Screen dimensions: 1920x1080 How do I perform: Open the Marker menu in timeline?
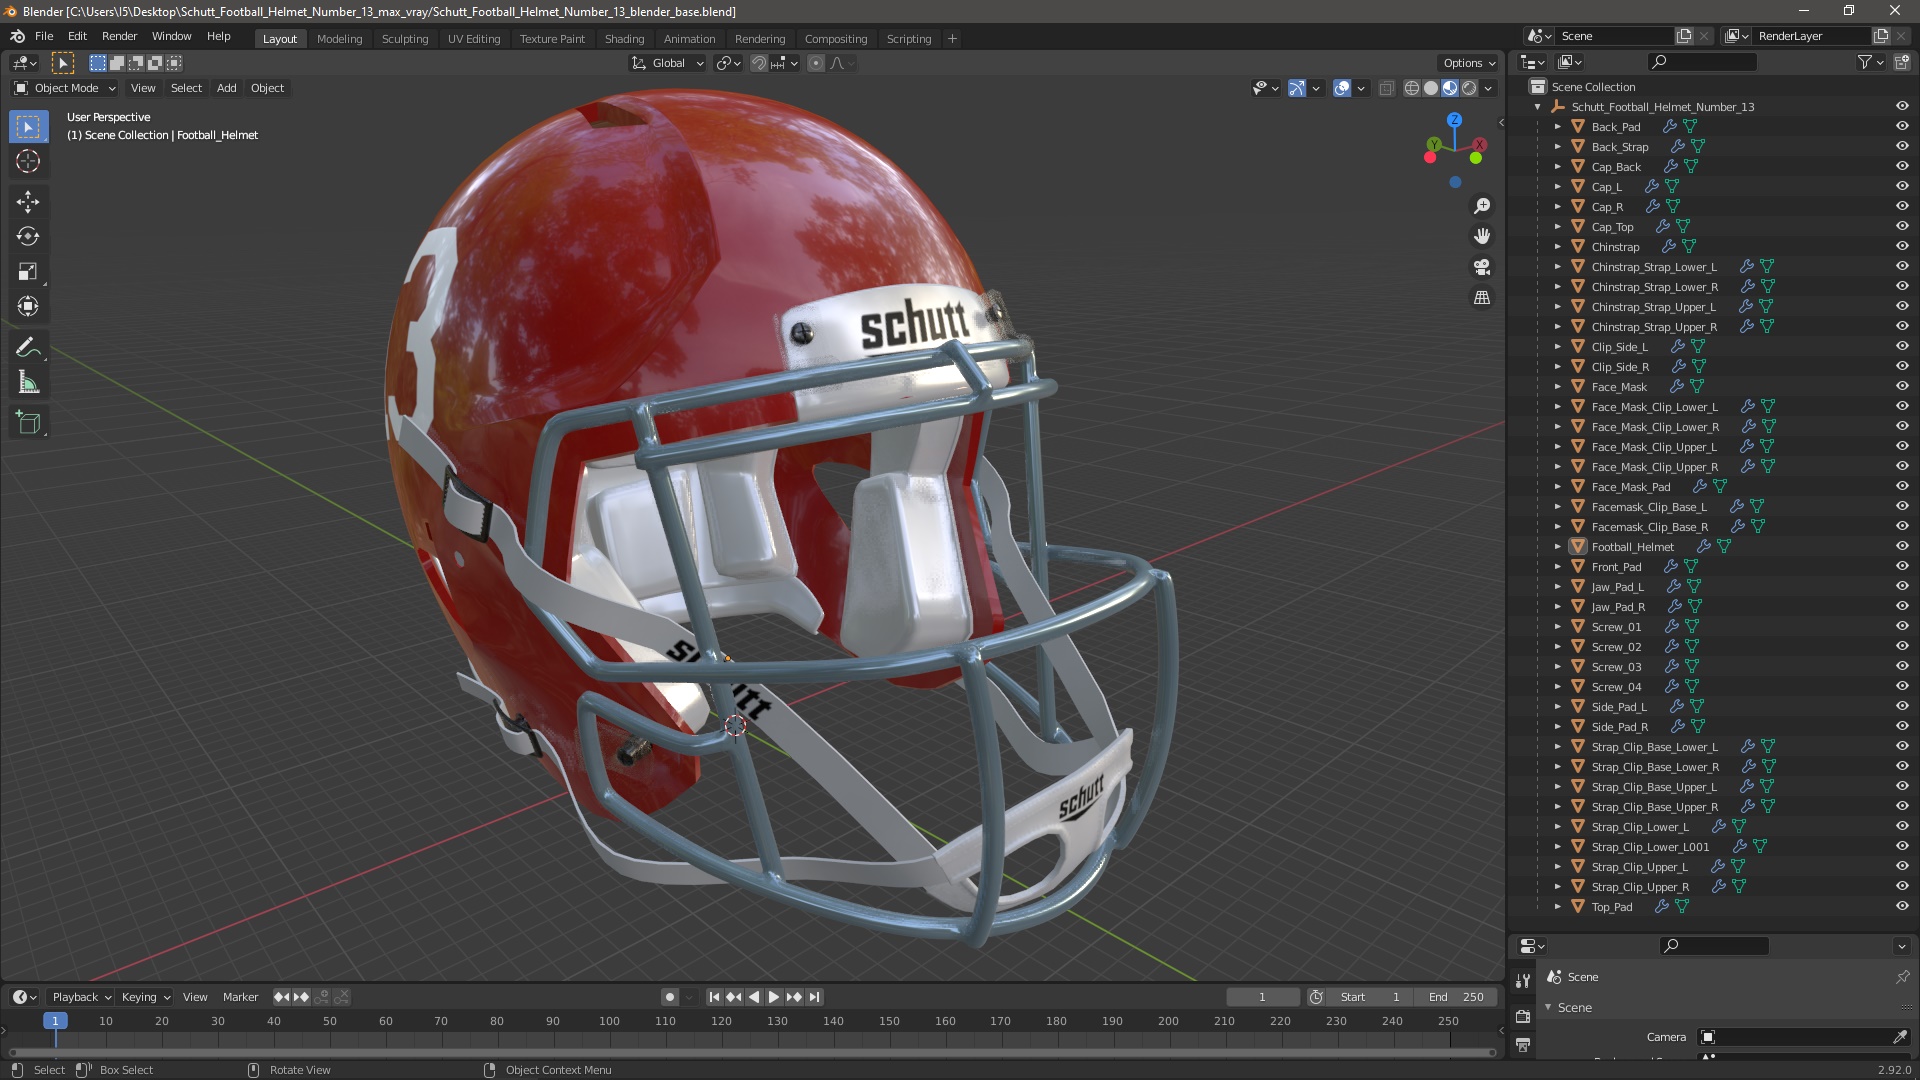[240, 997]
